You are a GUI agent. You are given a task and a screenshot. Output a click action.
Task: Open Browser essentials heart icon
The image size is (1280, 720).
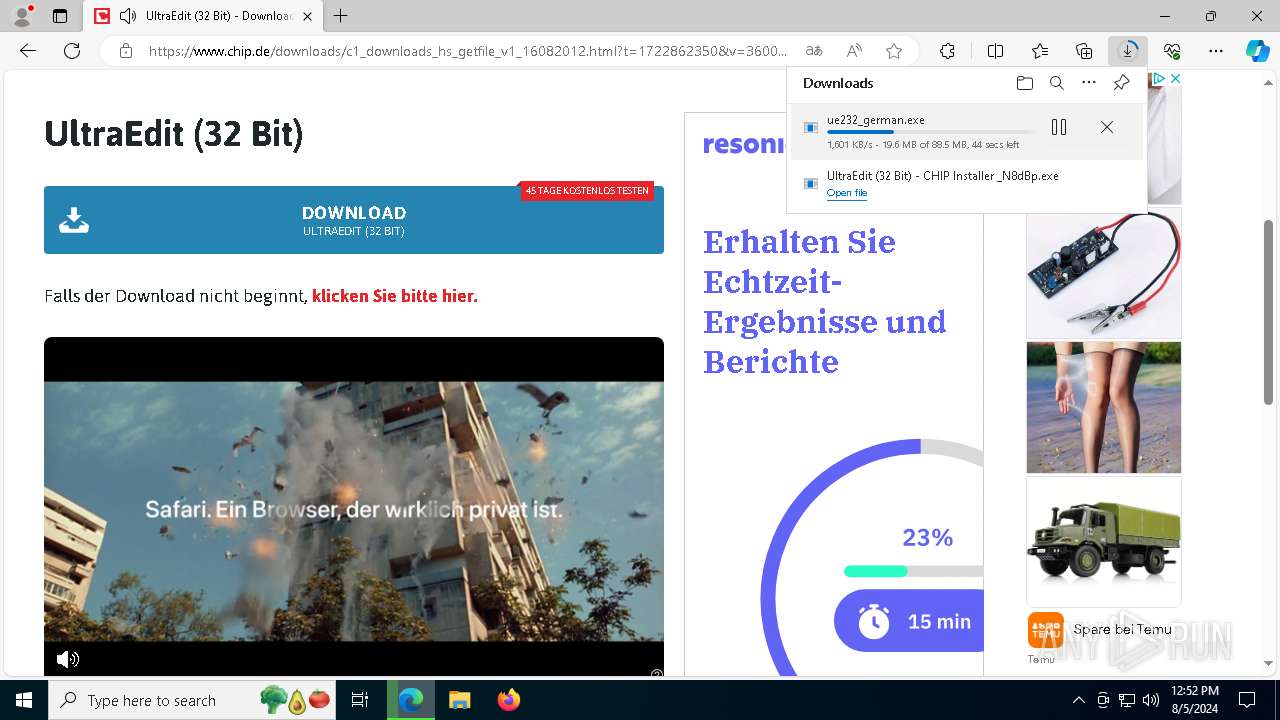(1172, 51)
